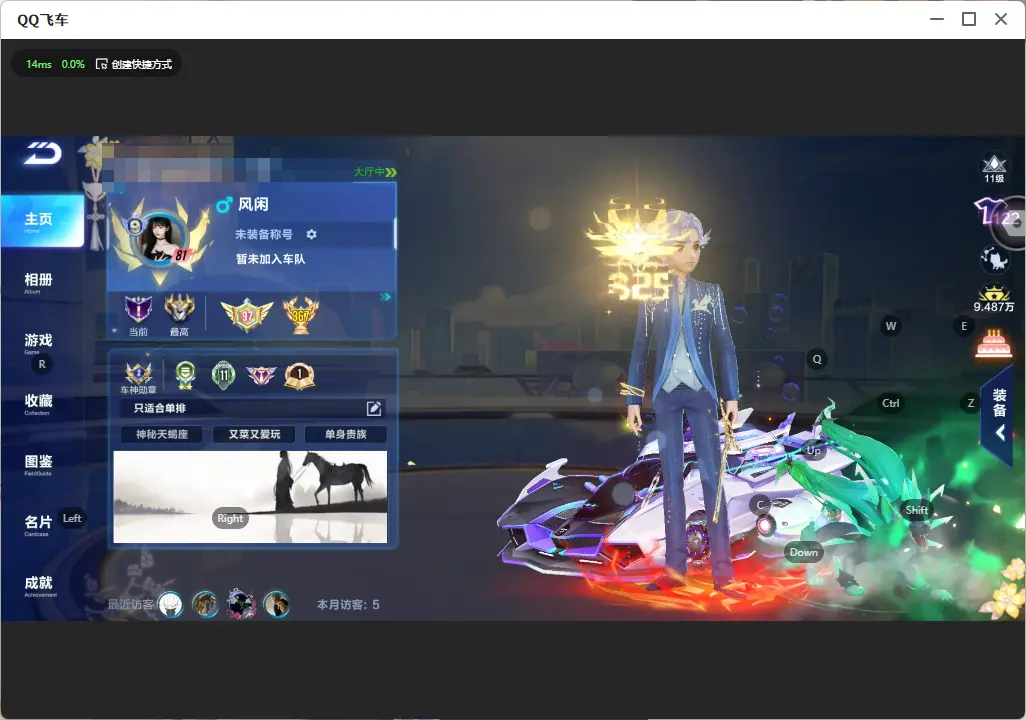Expand the 装备 equipment side panel
1026x720 pixels.
[x=999, y=414]
